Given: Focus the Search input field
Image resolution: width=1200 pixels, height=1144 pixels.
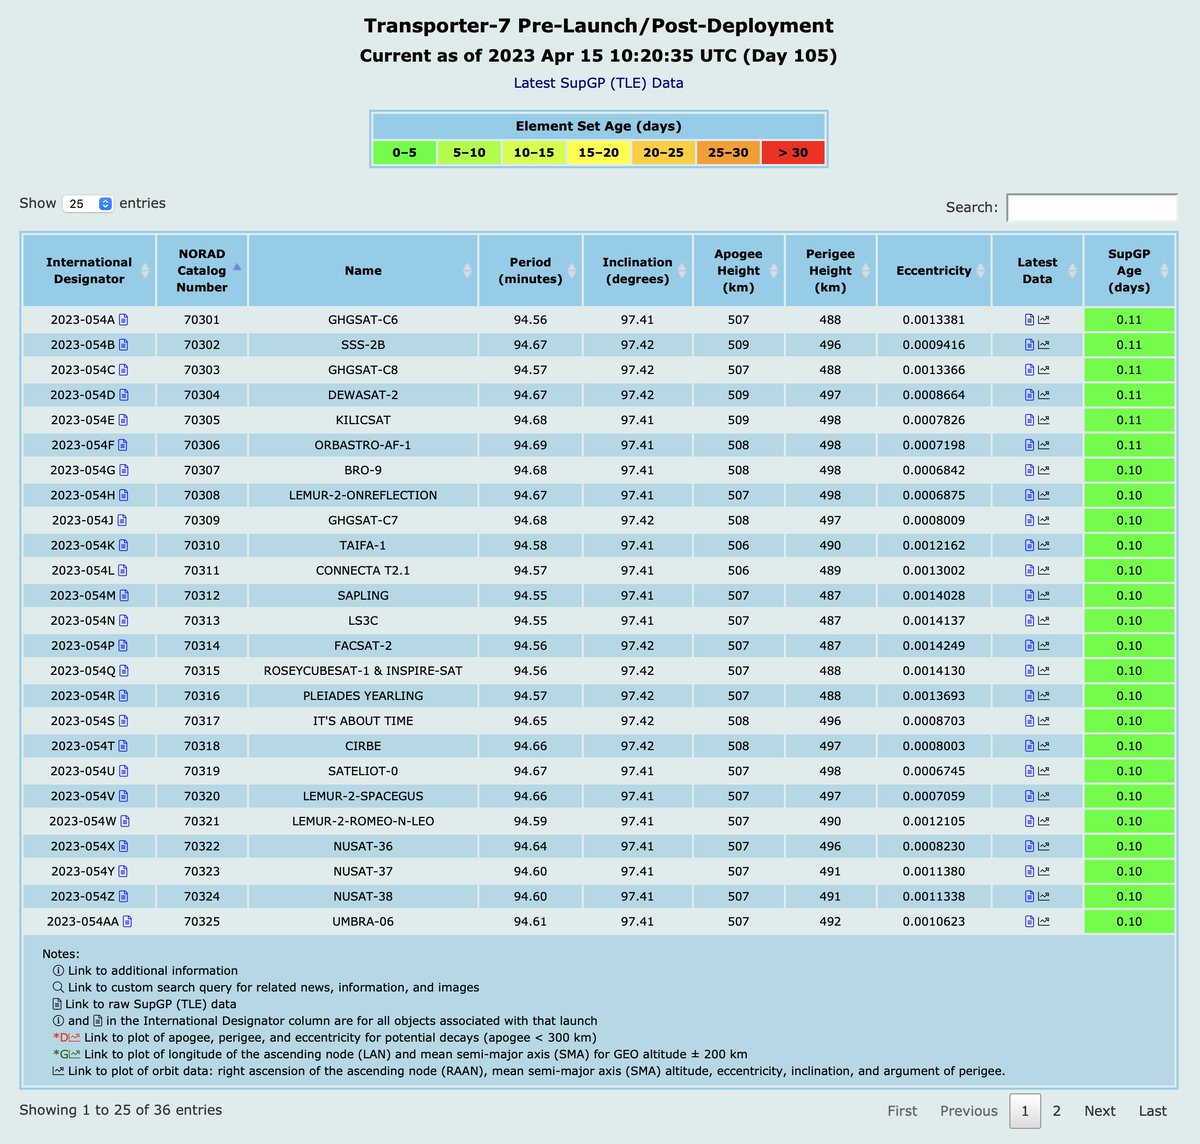Looking at the screenshot, I should (x=1092, y=207).
